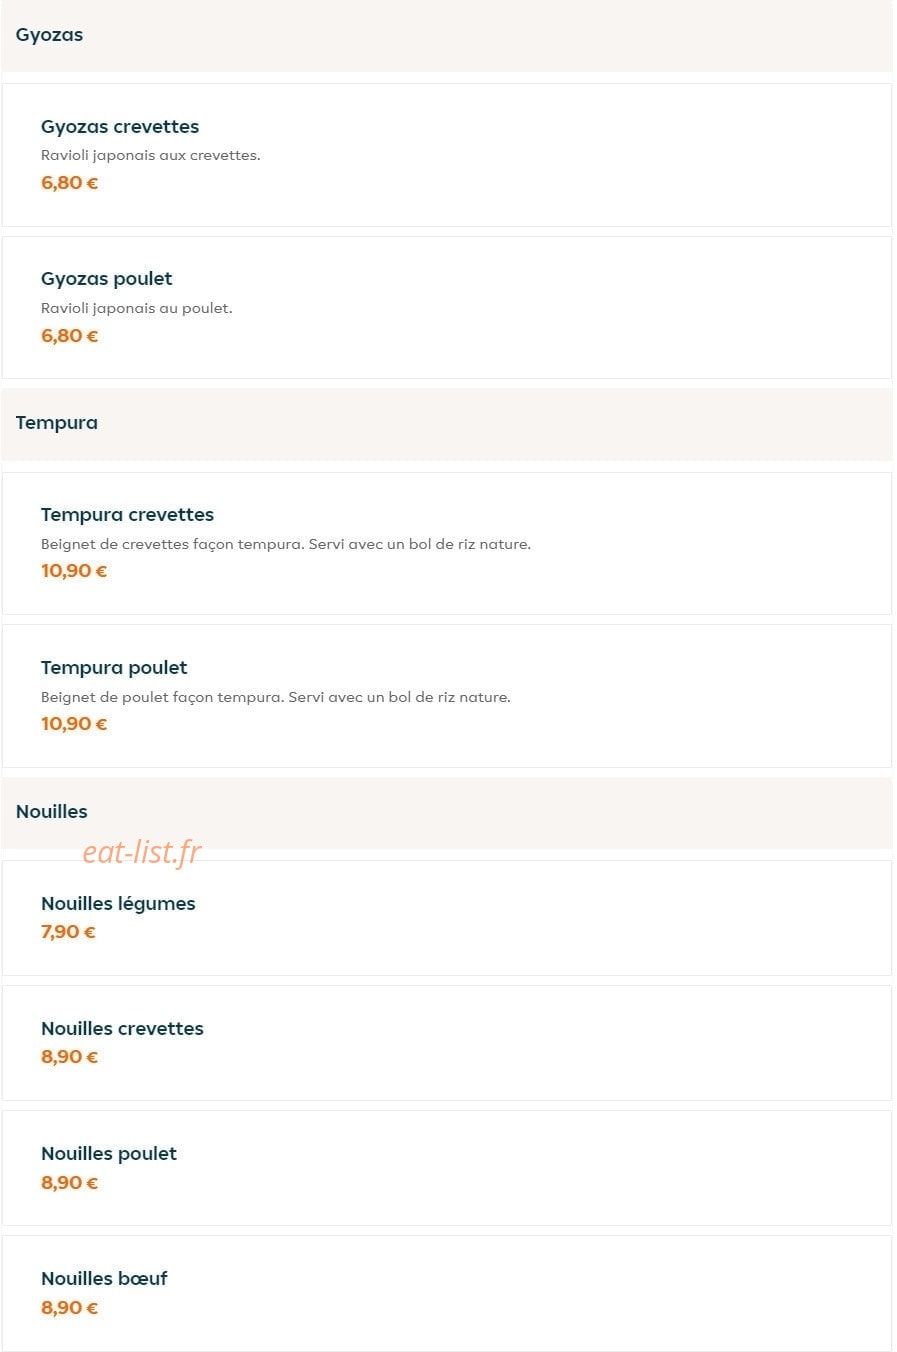Click the Nouilles section header
Screen dimensions: 897x1352
click(x=446, y=812)
